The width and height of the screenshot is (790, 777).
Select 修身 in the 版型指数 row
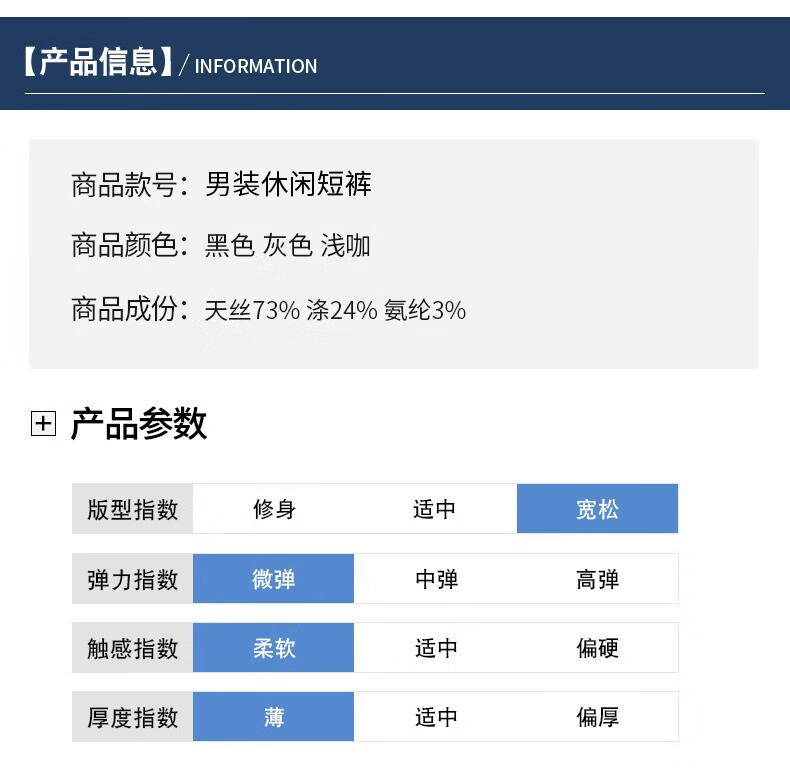tap(274, 509)
